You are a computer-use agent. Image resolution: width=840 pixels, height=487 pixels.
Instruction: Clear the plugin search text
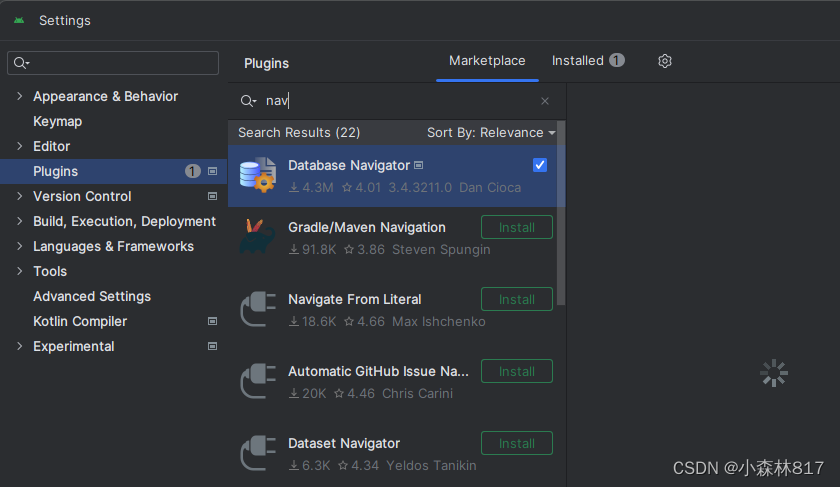coord(545,101)
